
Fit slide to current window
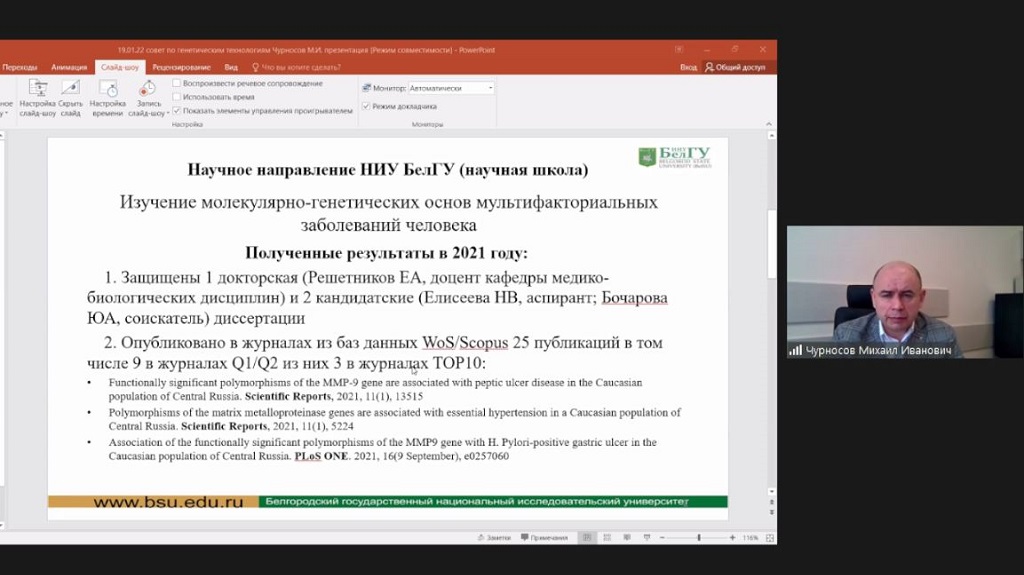coord(770,537)
